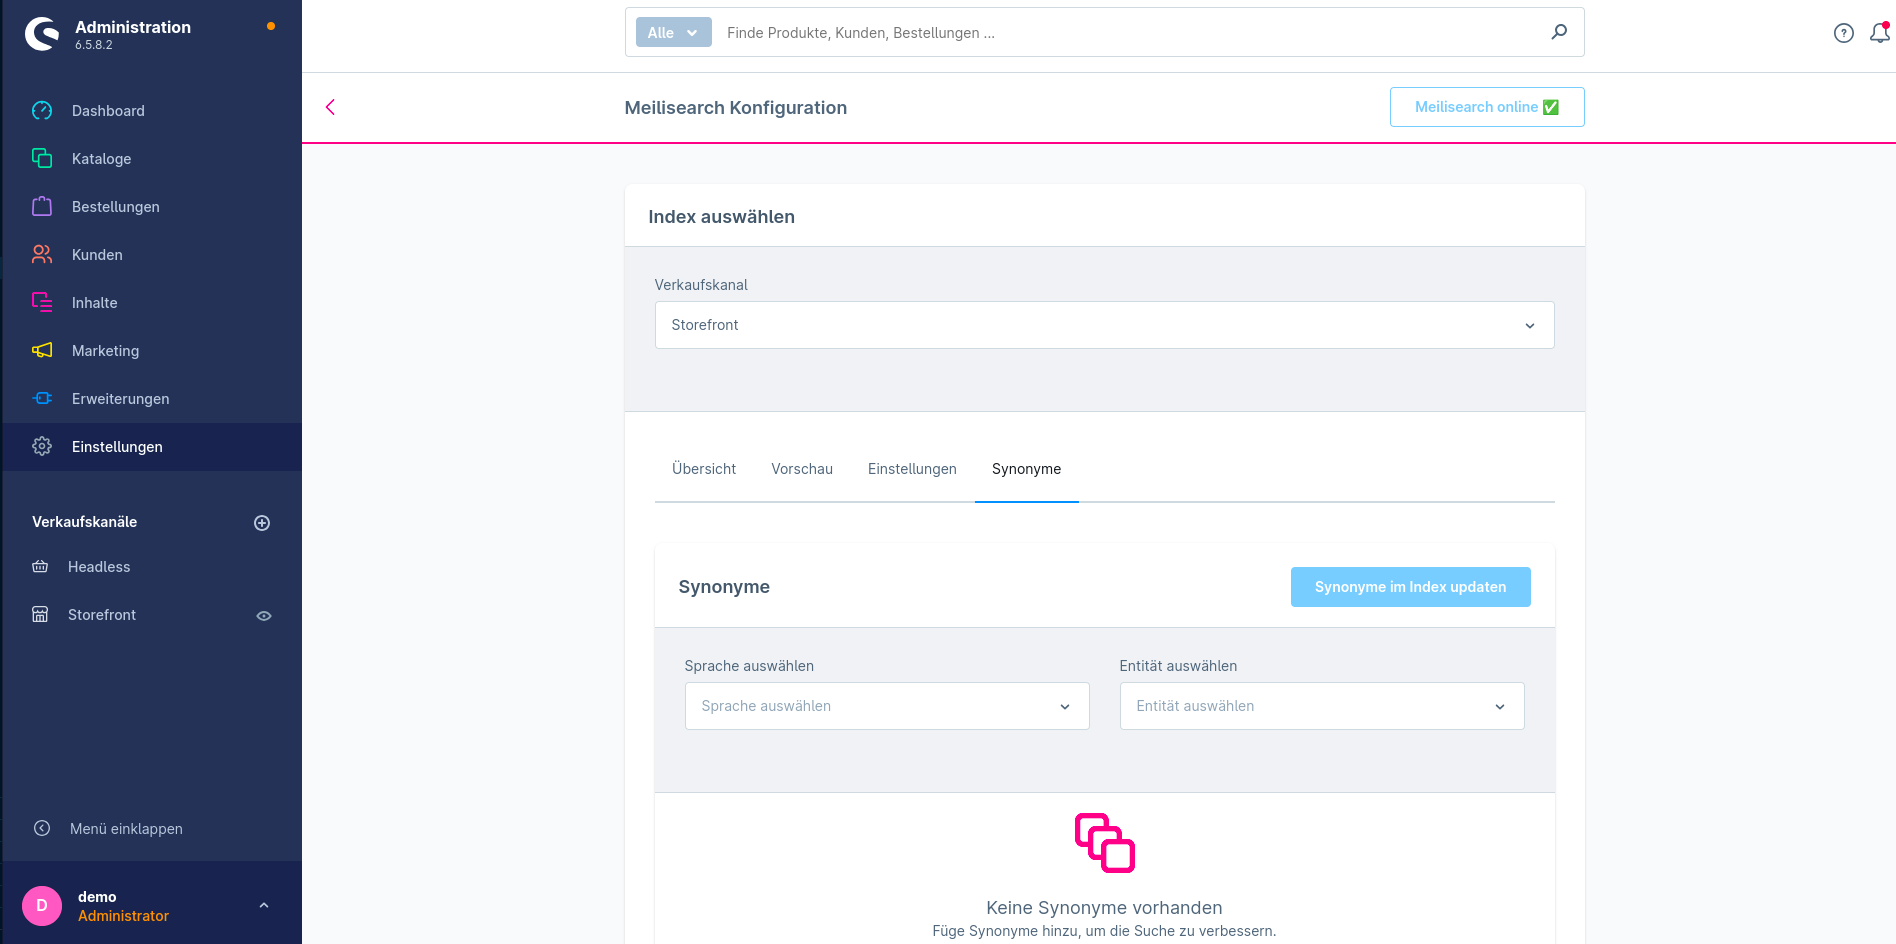Go back with the pink arrow
1896x944 pixels.
click(x=330, y=107)
